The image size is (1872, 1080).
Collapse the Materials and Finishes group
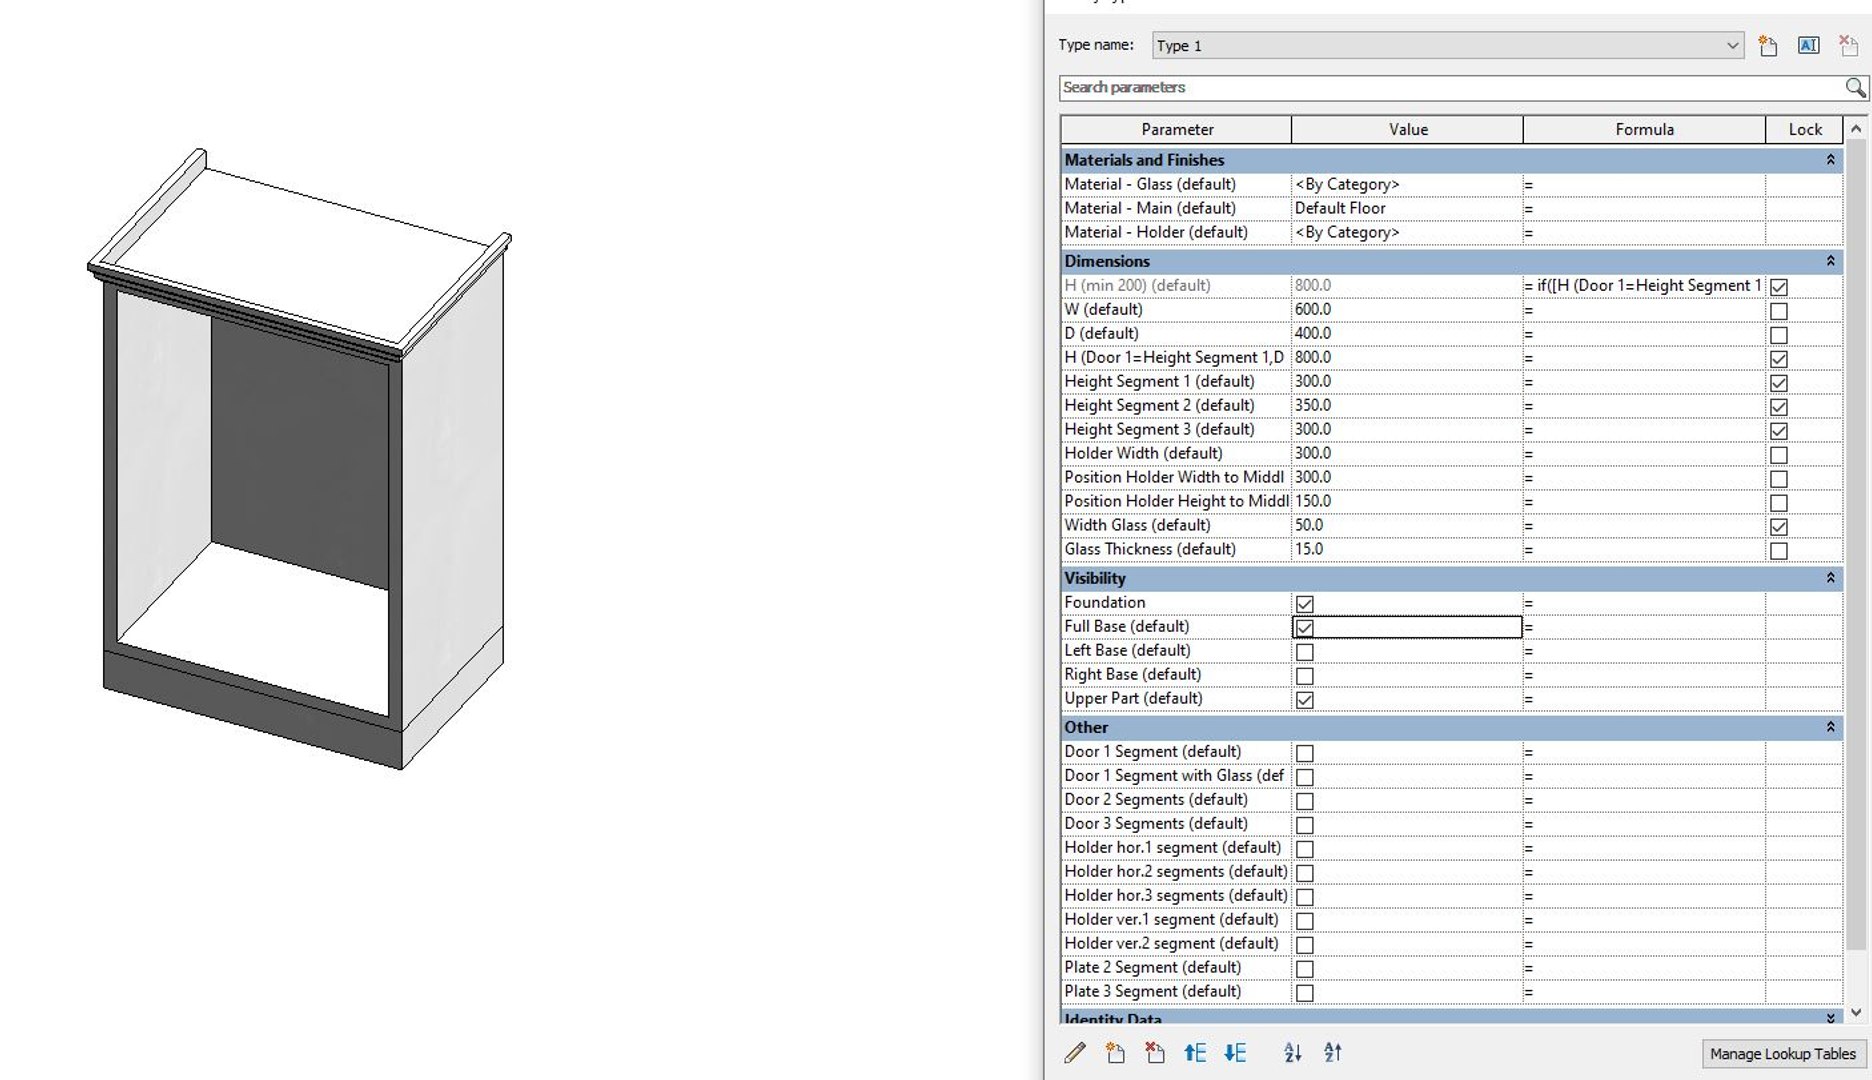[1830, 160]
